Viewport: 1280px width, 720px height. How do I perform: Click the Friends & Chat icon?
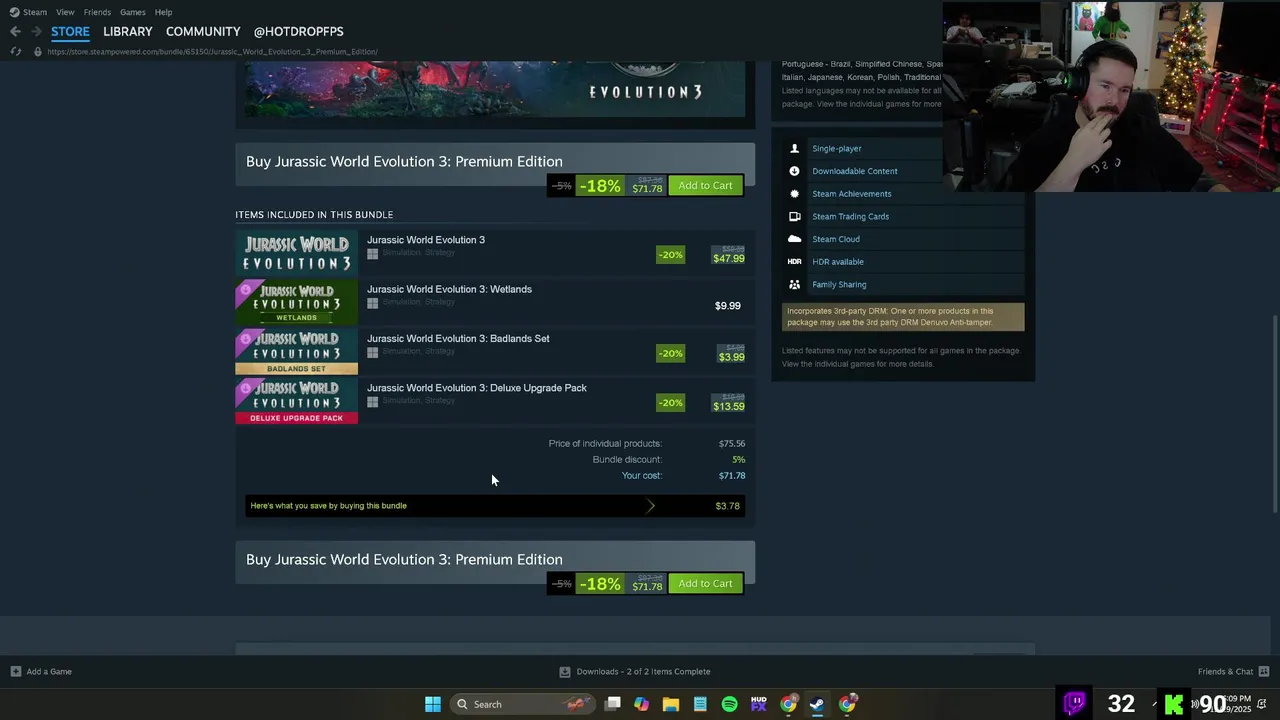pos(1264,672)
